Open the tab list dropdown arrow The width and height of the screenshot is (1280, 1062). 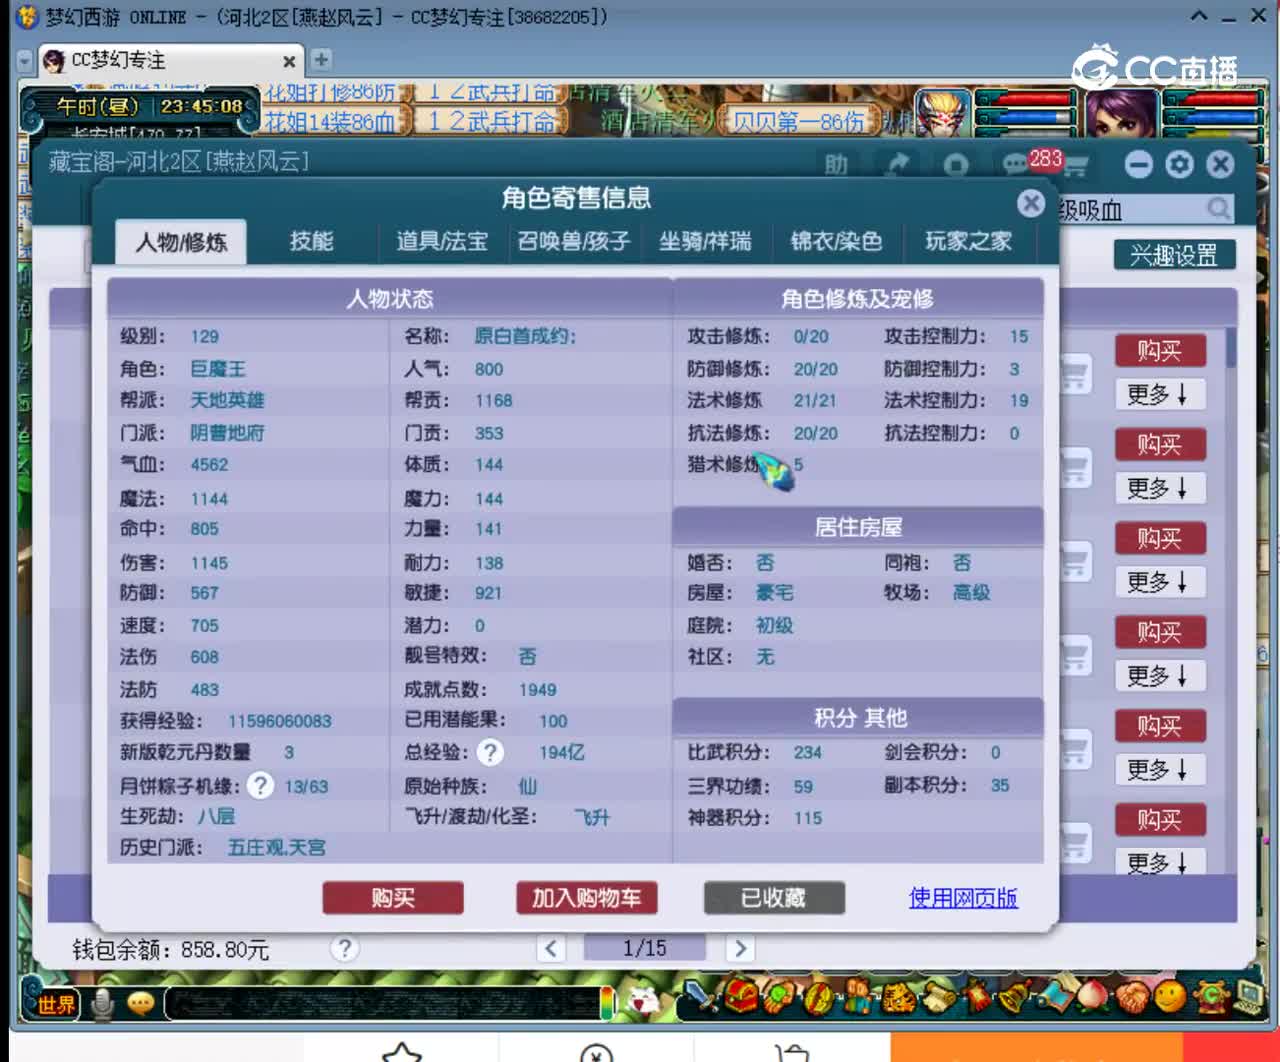click(24, 61)
